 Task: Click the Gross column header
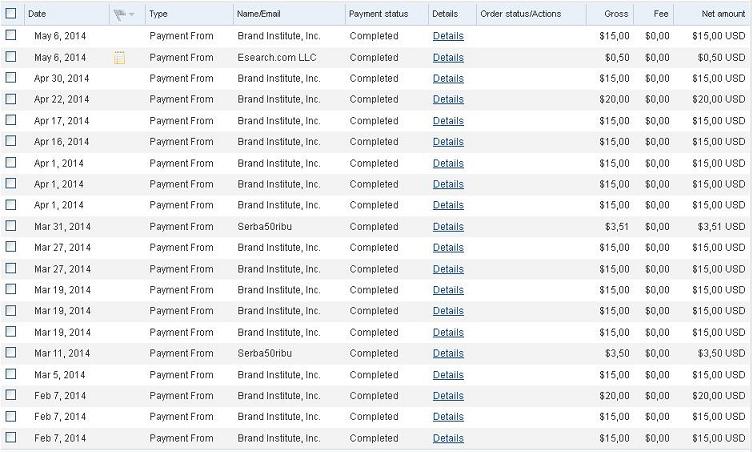point(616,14)
